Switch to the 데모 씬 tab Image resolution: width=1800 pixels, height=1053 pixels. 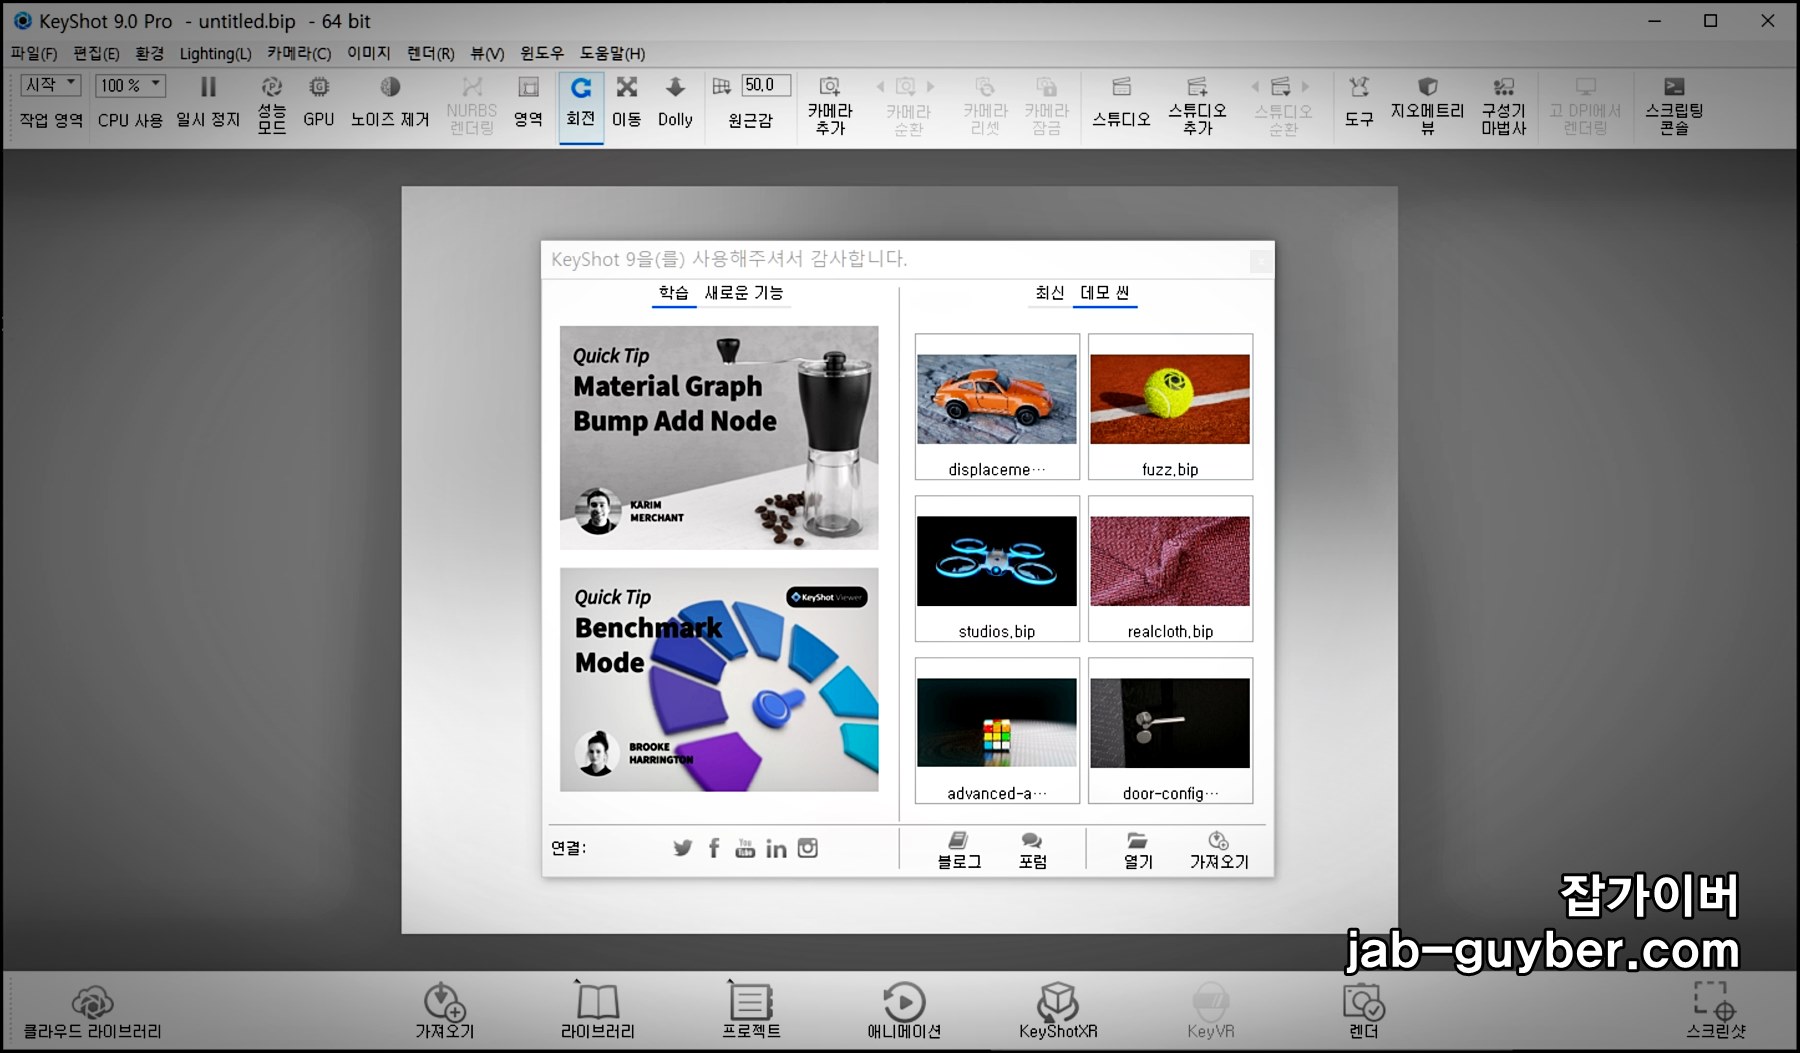click(x=1105, y=293)
